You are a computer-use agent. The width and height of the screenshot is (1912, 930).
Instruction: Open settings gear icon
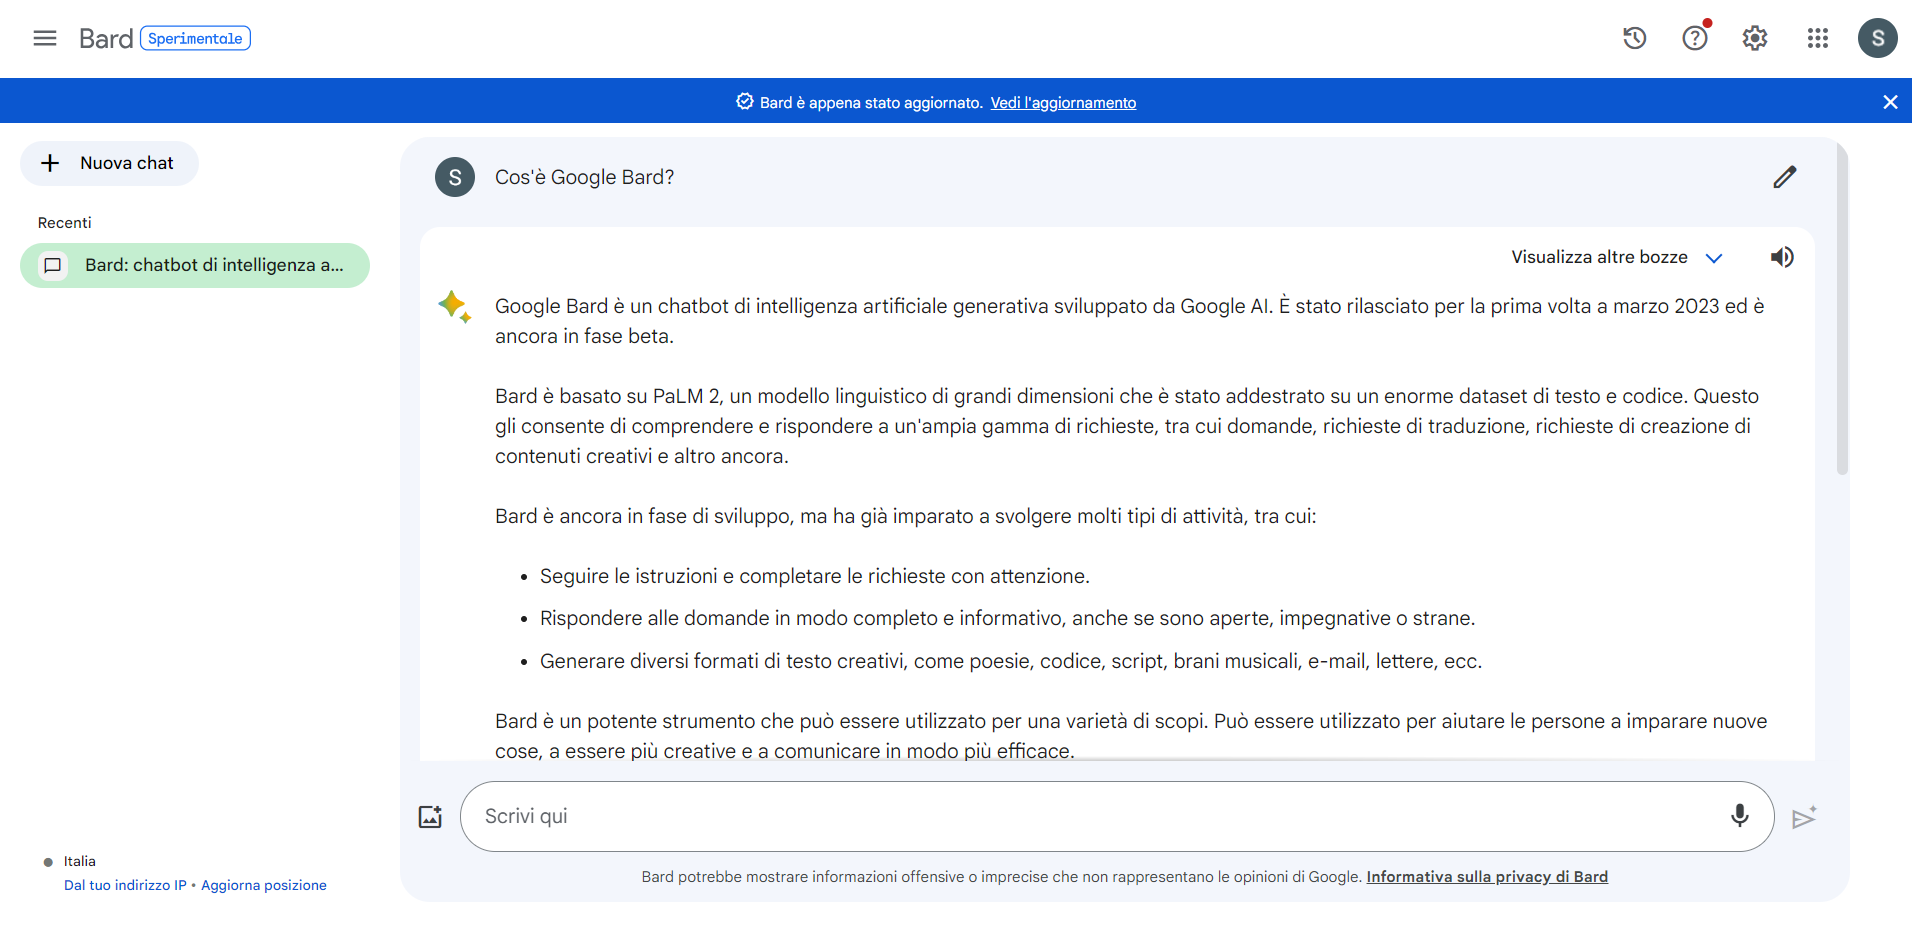1755,38
